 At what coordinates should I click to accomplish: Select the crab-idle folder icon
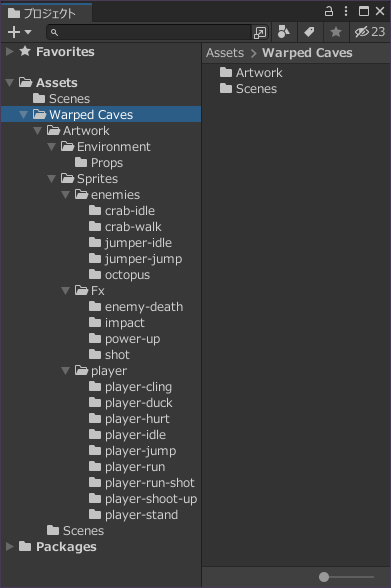95,210
